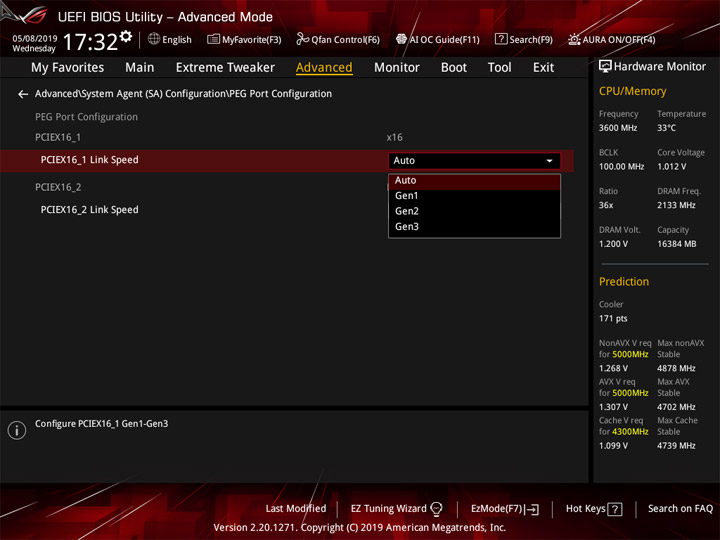Click the 2133 MHz DRAM frequency
This screenshot has height=540, width=720.
pyautogui.click(x=676, y=205)
